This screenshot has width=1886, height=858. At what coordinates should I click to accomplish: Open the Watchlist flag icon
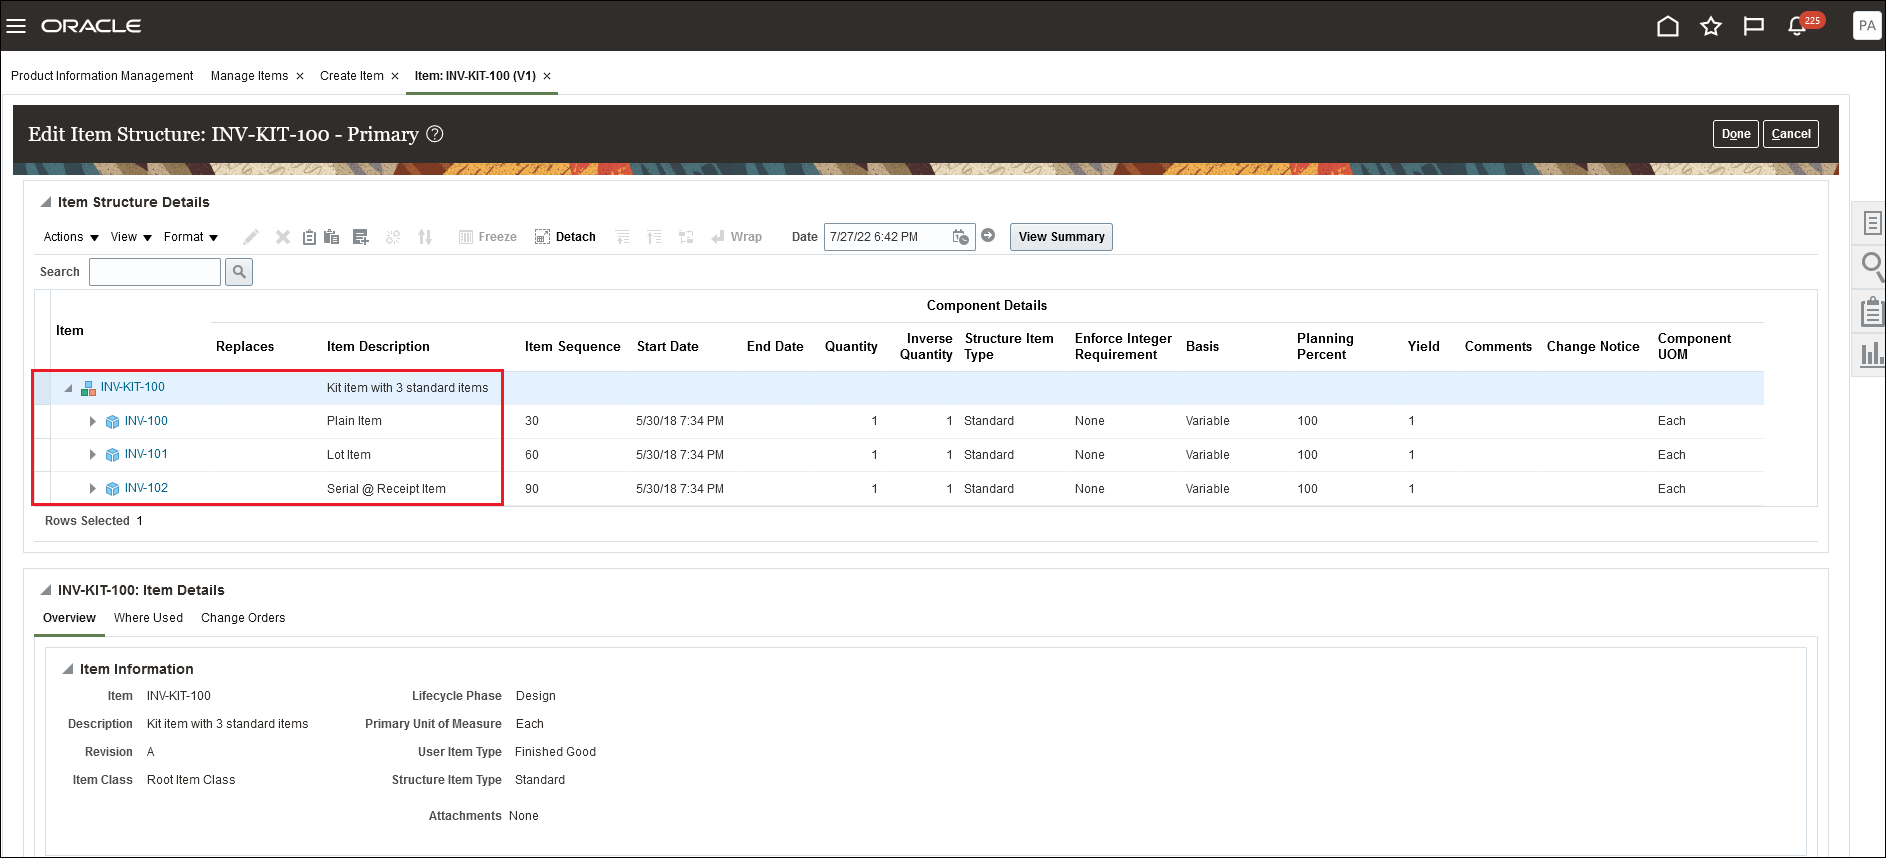[1754, 26]
